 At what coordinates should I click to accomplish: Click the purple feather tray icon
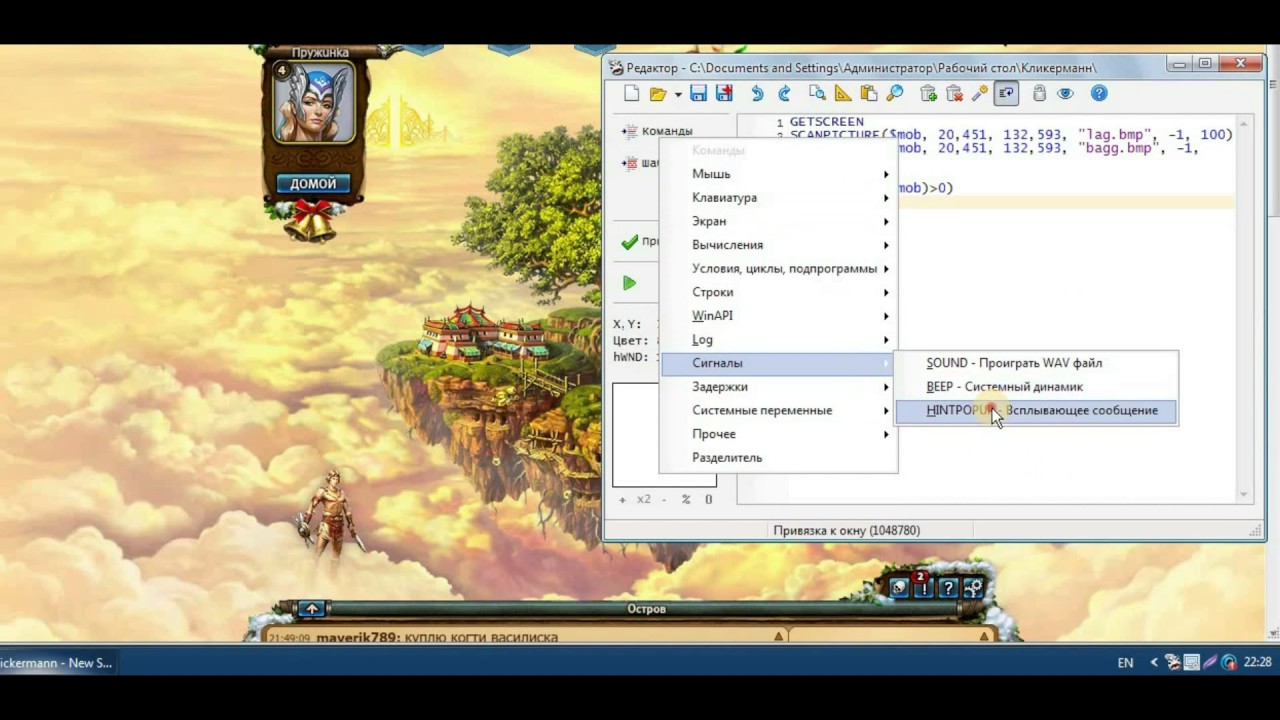coord(1210,663)
